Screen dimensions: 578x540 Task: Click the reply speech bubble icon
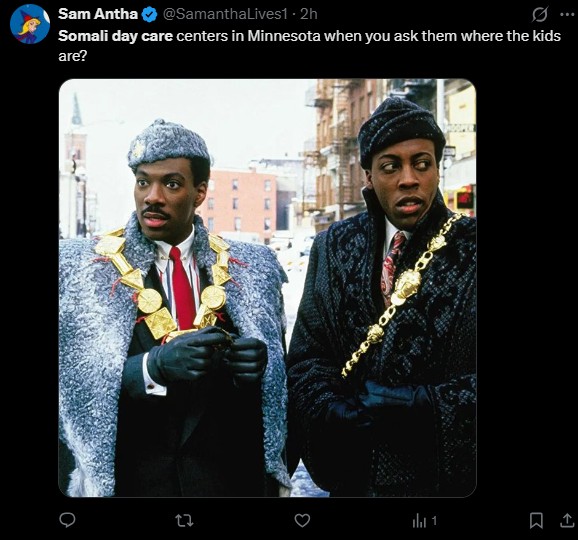(67, 520)
